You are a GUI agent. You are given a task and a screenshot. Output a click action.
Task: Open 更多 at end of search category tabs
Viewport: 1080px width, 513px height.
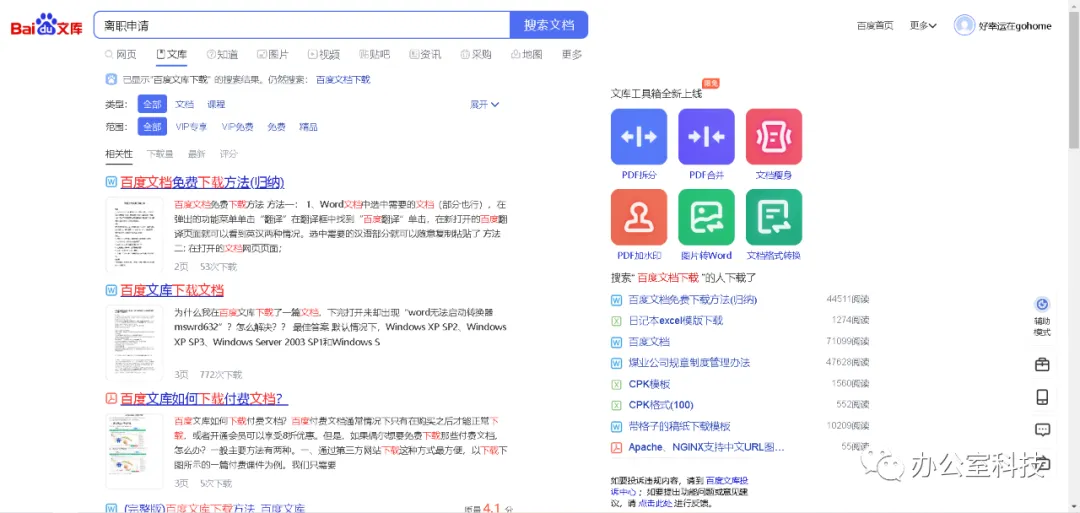[x=572, y=54]
